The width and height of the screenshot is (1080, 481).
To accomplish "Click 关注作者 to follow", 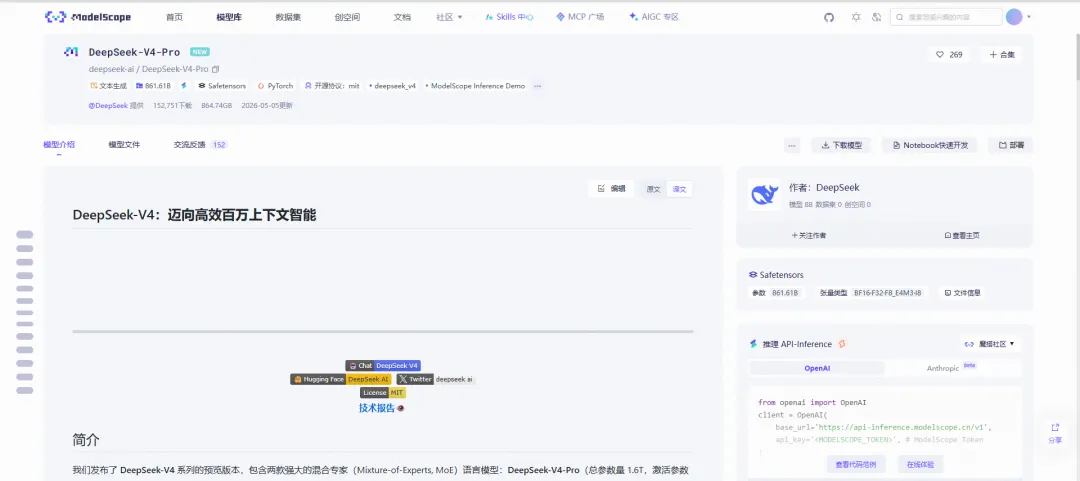I will coord(809,236).
